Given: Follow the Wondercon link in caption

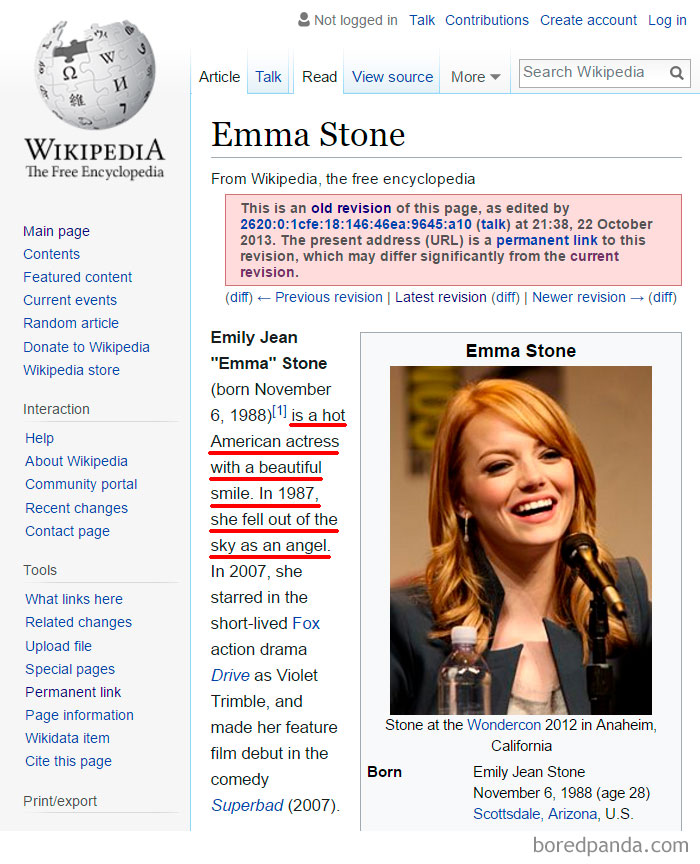Looking at the screenshot, I should point(503,725).
